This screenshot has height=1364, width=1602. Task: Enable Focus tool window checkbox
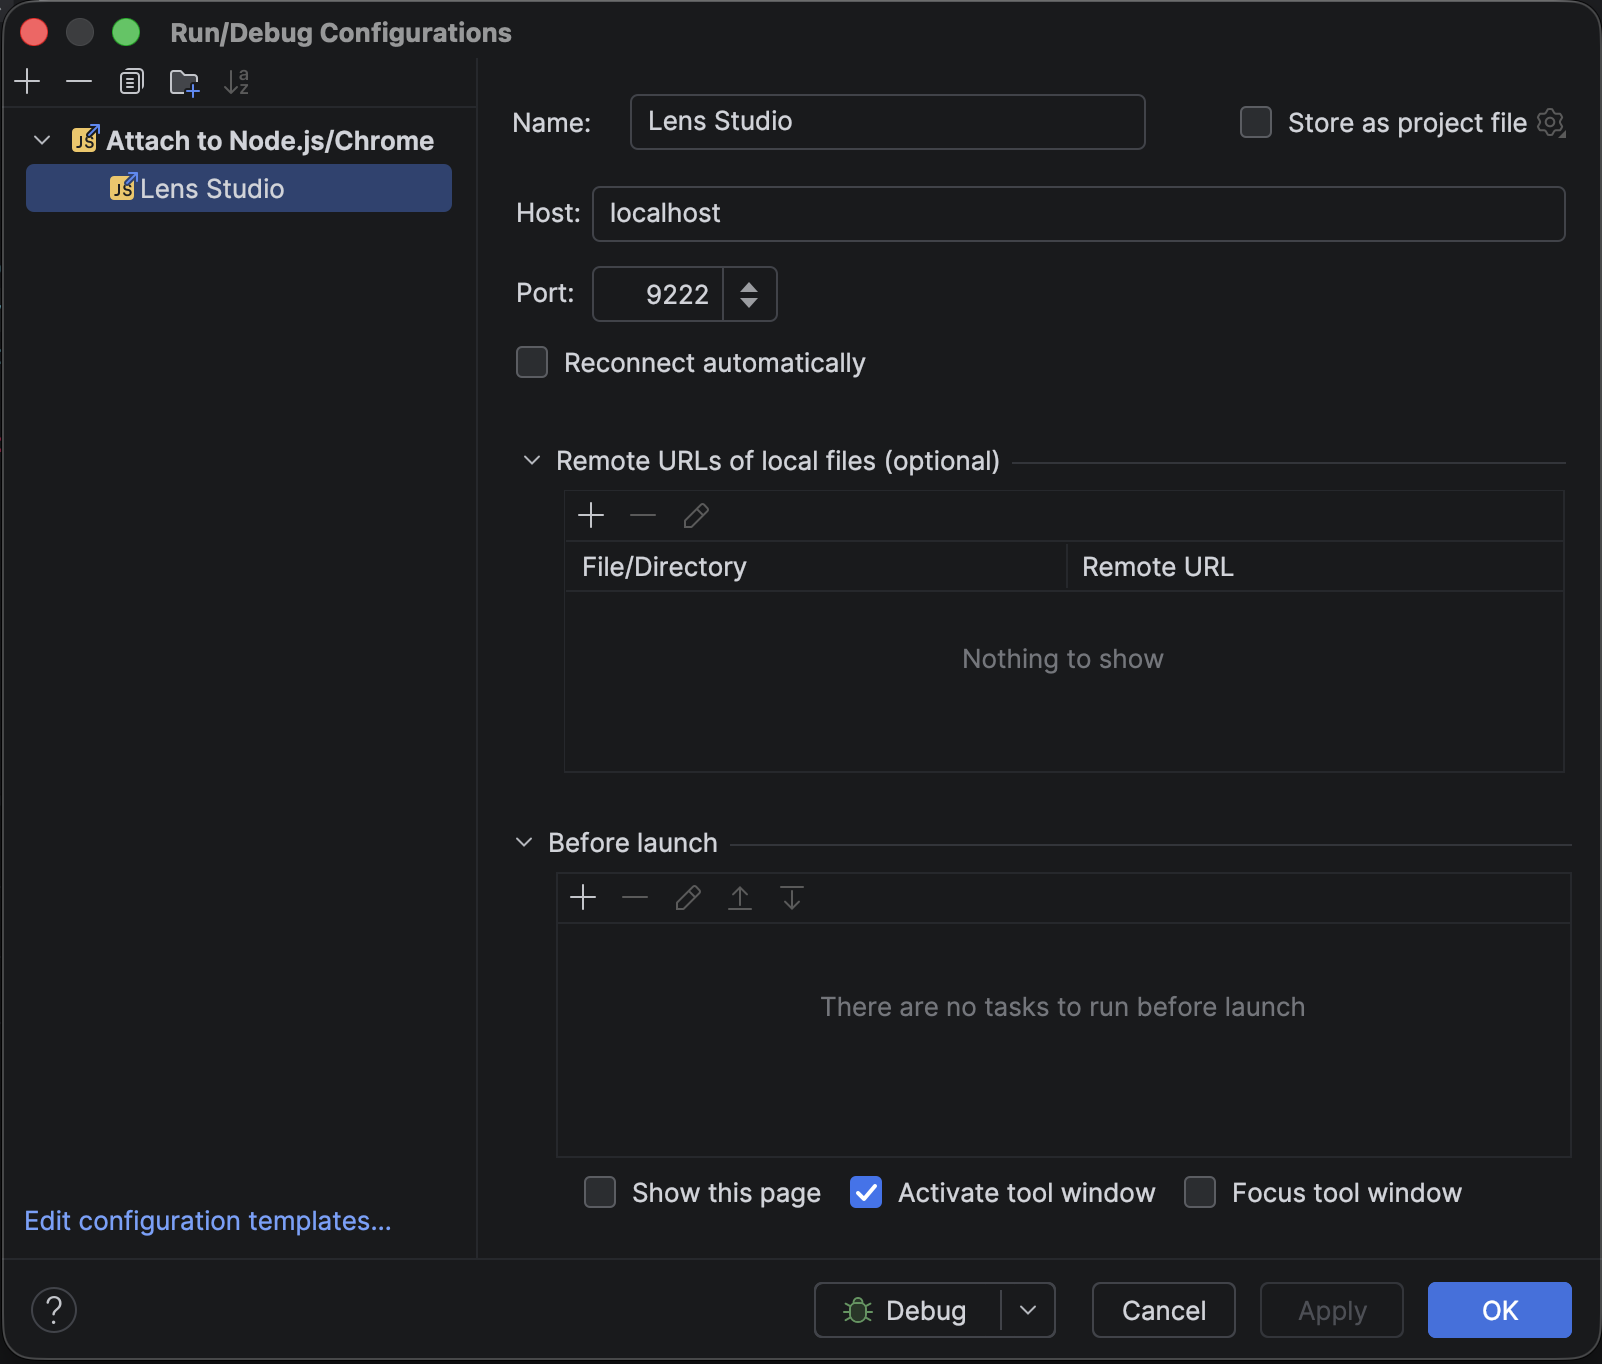1200,1192
